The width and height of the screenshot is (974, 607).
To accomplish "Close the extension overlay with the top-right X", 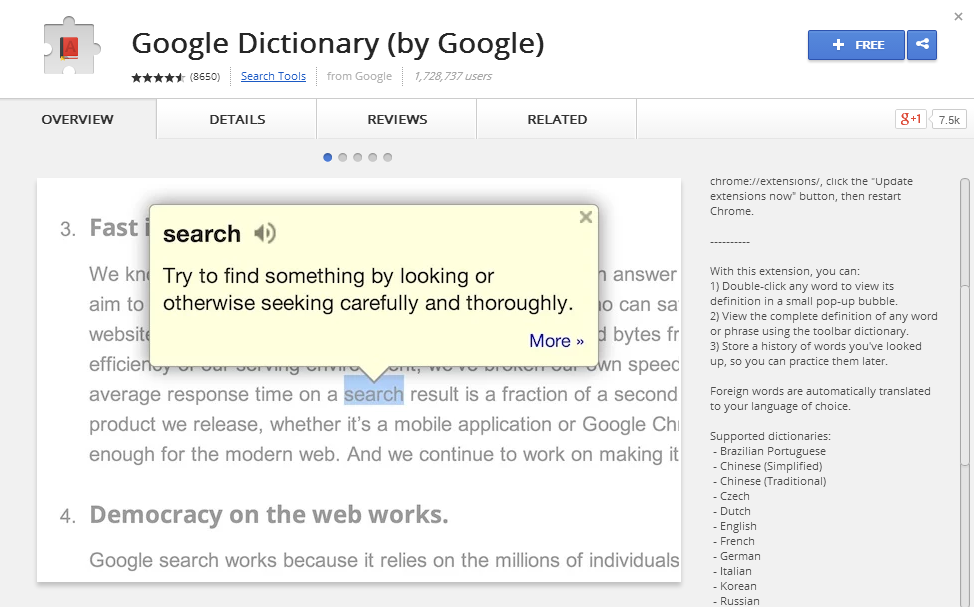I will [x=958, y=17].
